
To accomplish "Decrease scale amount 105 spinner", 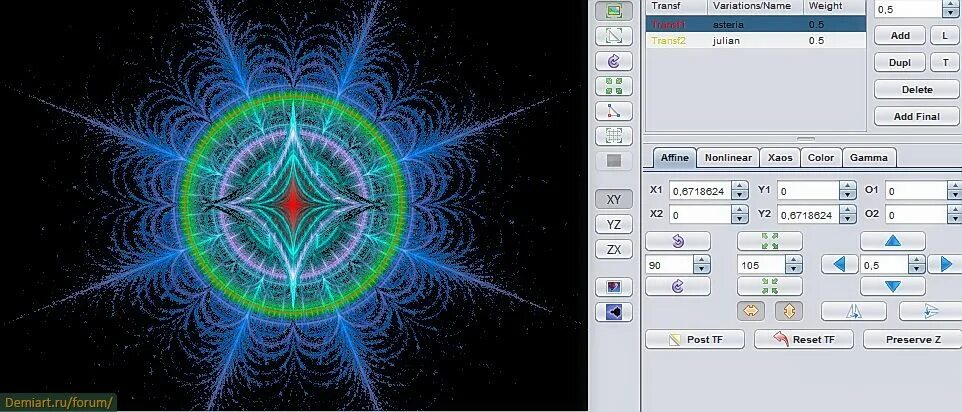I will click(795, 269).
